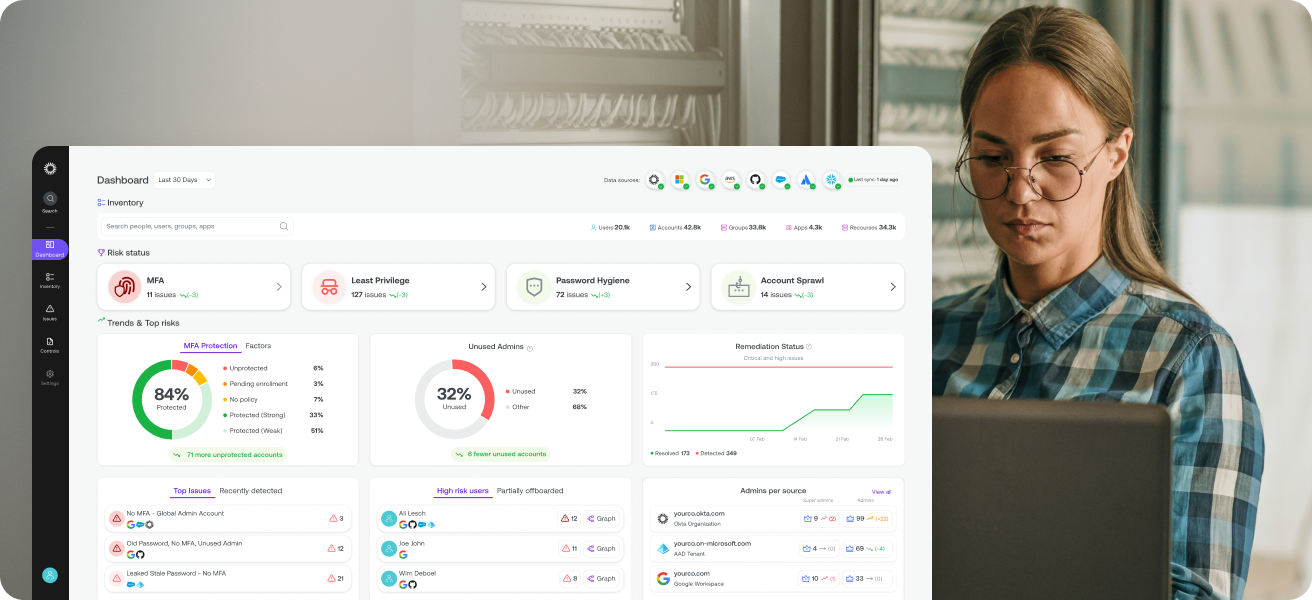The width and height of the screenshot is (1312, 600).
Task: Open the user profile avatar in the sidebar
Action: 50,575
